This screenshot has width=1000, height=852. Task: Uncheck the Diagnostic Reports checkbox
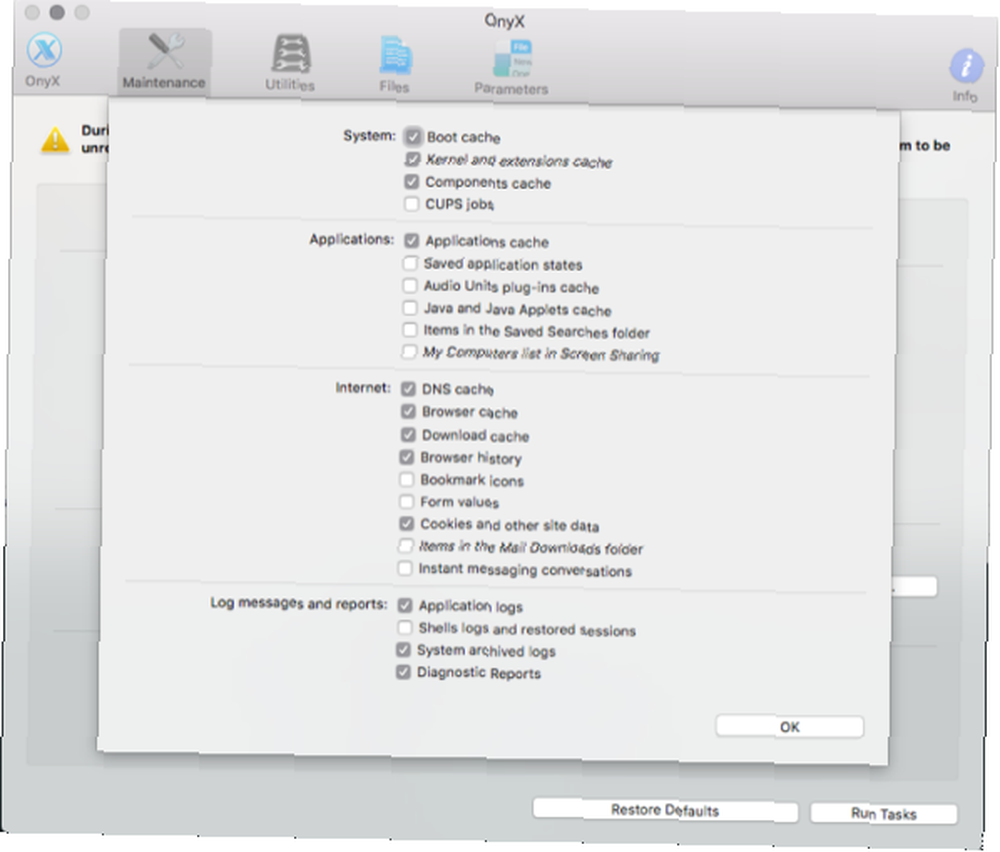pyautogui.click(x=403, y=672)
